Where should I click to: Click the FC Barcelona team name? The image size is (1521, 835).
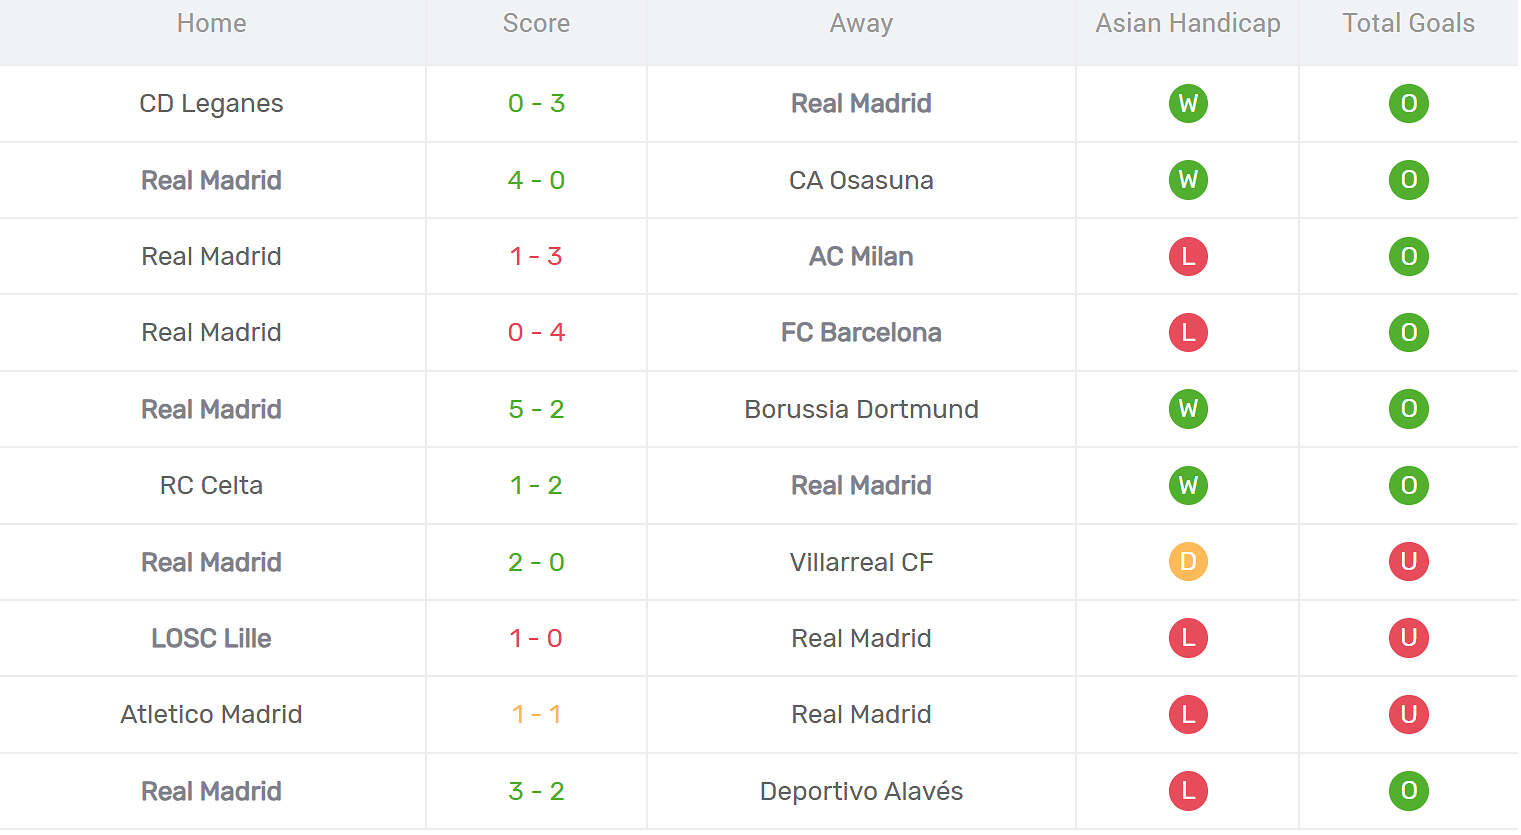click(861, 333)
